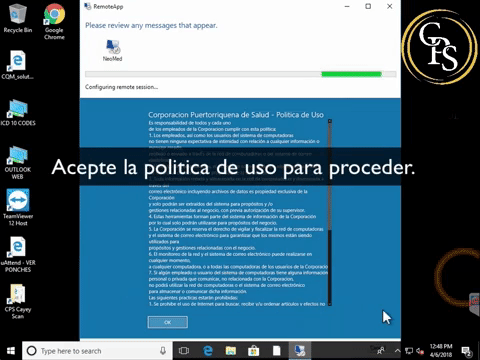The width and height of the screenshot is (480, 360).
Task: Show hidden system tray icons
Action: 397,351
